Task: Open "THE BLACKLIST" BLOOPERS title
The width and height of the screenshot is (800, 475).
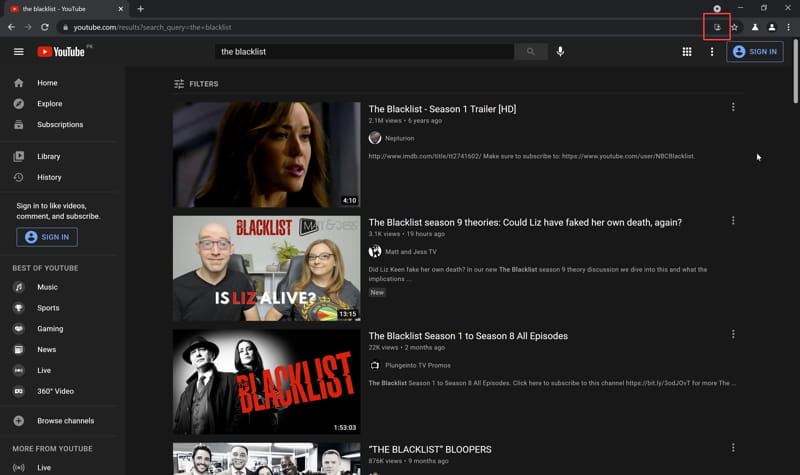Action: pyautogui.click(x=430, y=449)
